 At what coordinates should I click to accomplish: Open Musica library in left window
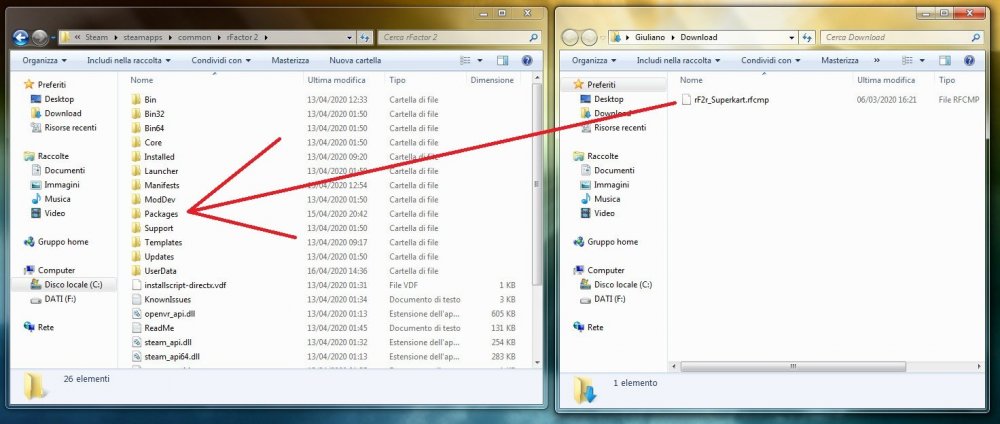(x=57, y=199)
